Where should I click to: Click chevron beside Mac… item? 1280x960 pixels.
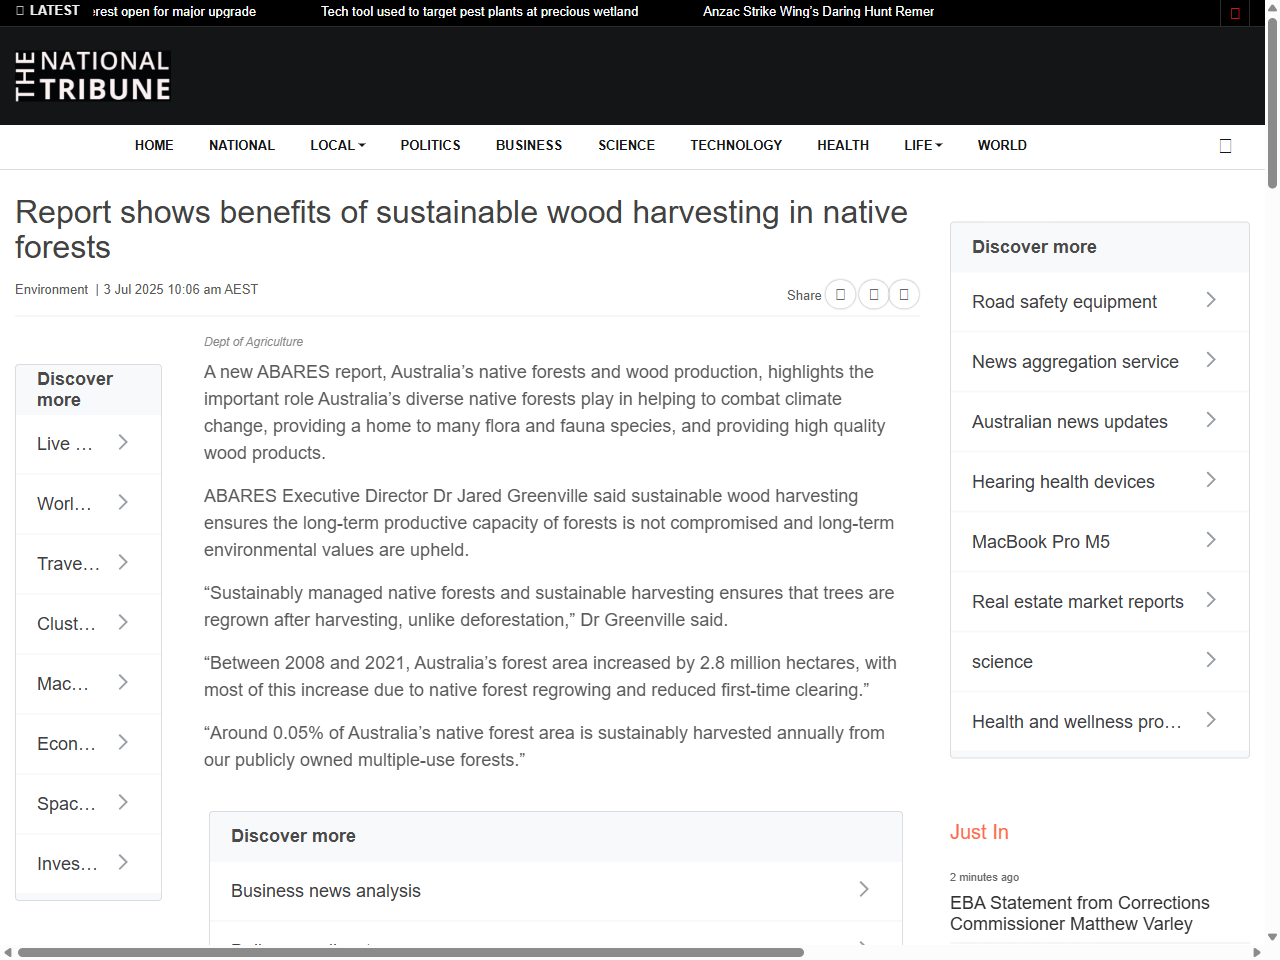coord(123,682)
